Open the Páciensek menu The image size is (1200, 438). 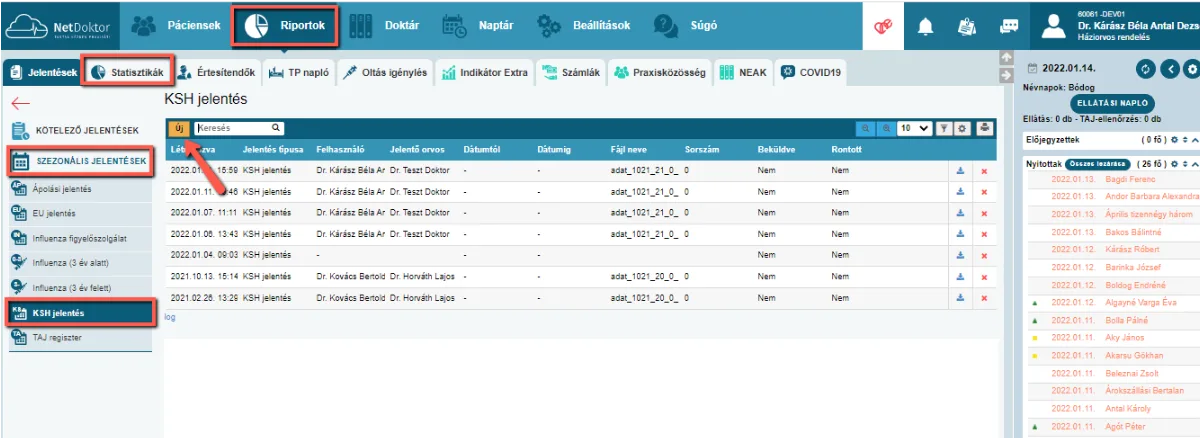(175, 25)
